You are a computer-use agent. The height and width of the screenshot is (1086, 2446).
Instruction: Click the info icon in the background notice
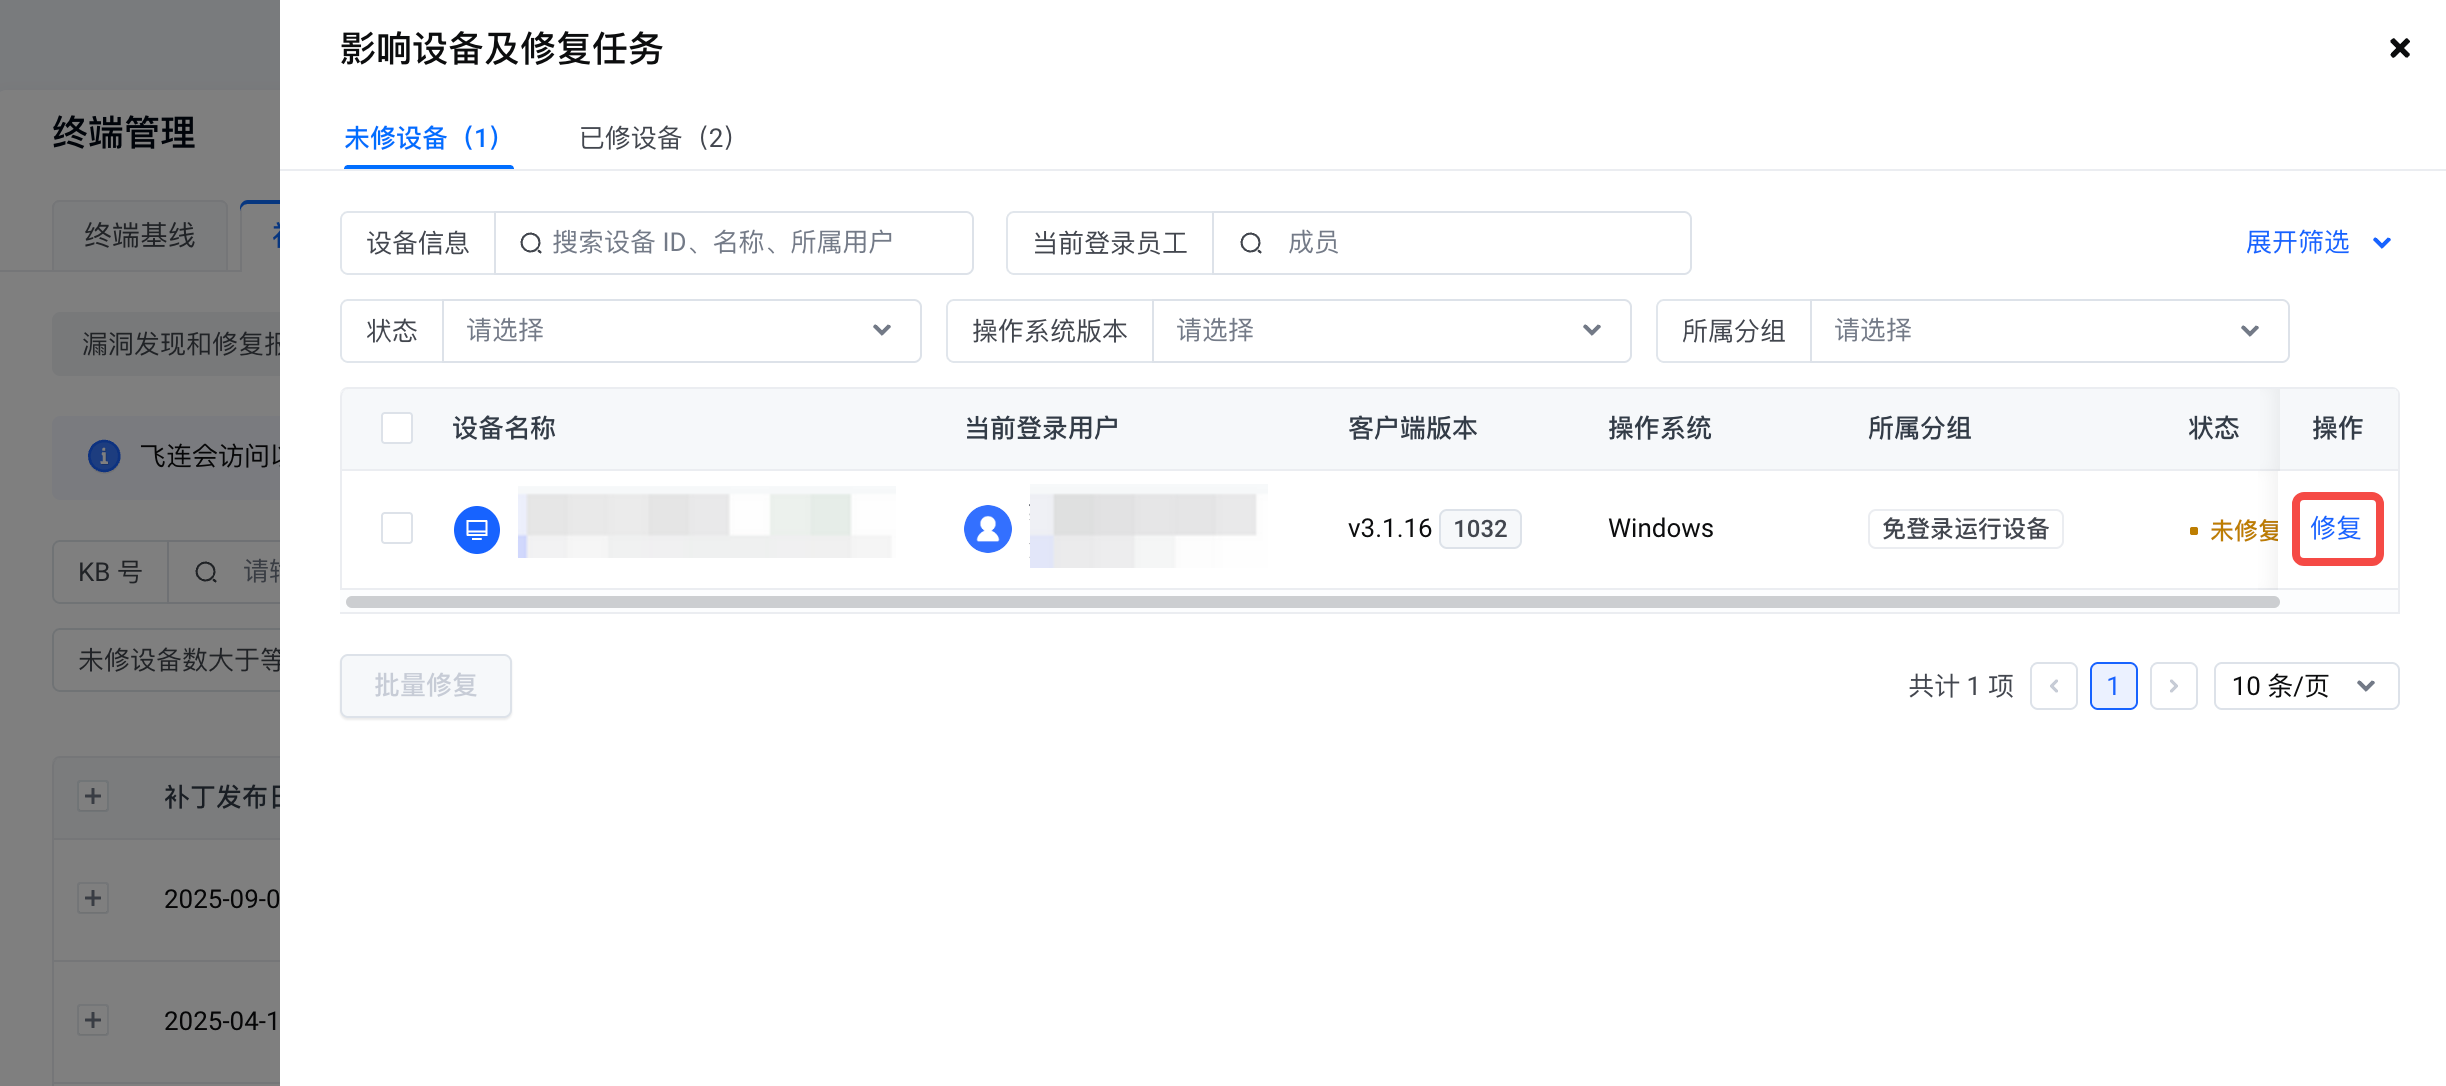click(104, 456)
